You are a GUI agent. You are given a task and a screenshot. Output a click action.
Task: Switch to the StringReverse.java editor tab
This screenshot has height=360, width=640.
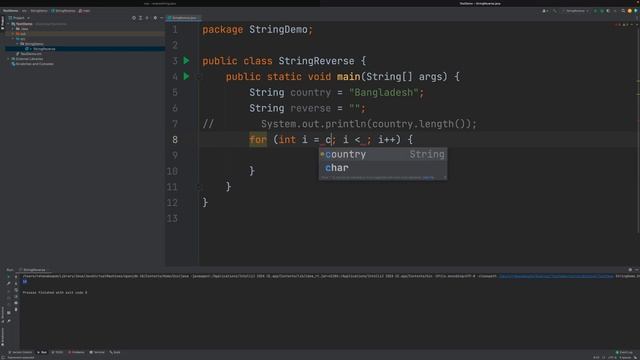pos(183,18)
